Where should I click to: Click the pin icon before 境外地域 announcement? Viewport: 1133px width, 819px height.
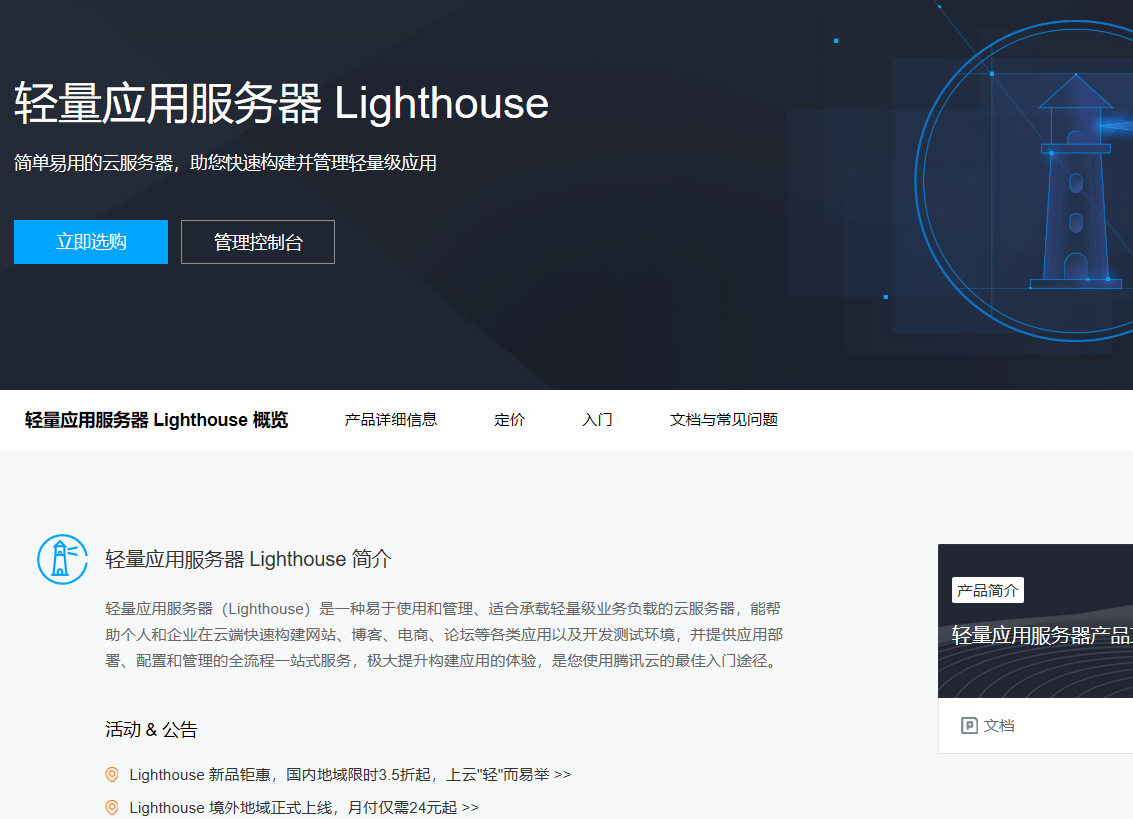(x=112, y=807)
